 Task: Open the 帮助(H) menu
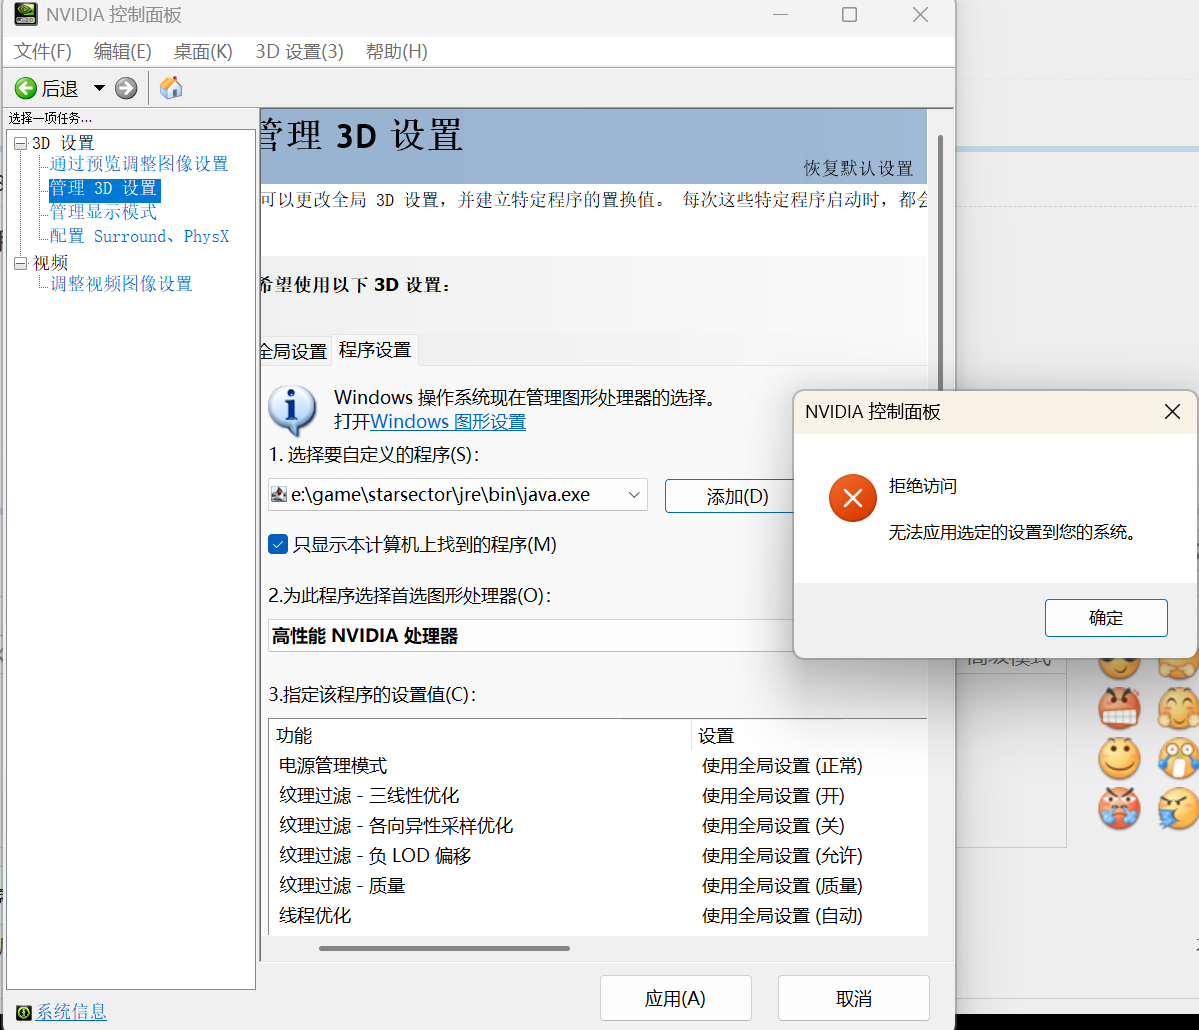pos(396,51)
